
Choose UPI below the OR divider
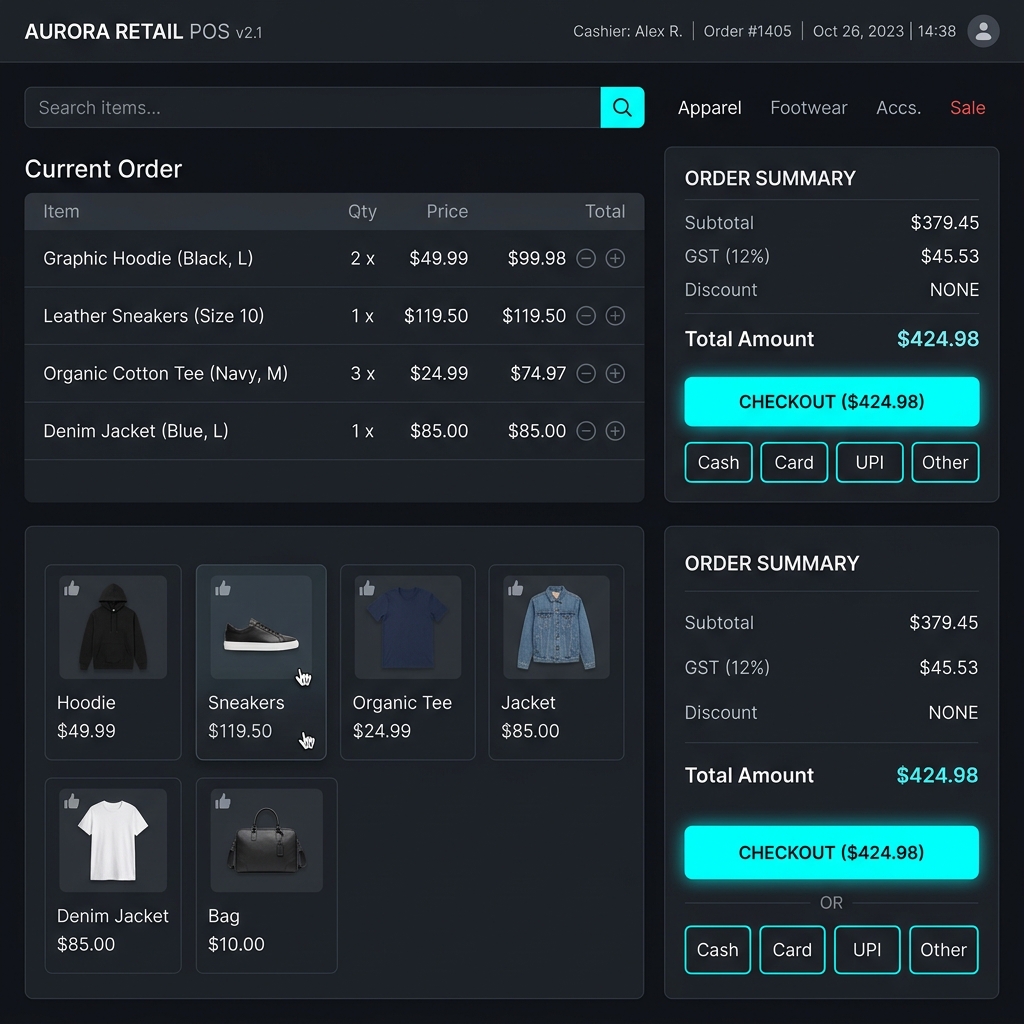pyautogui.click(x=867, y=950)
